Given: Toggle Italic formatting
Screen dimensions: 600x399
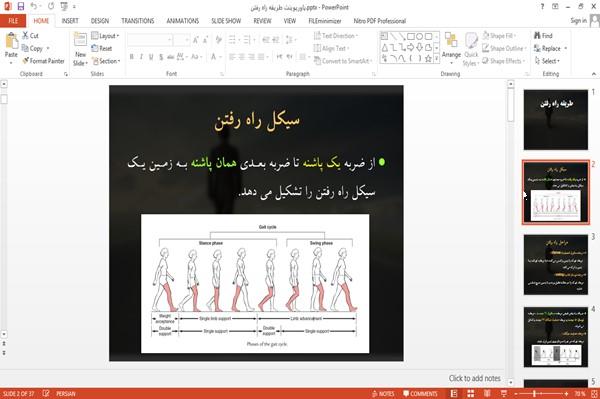Looking at the screenshot, I should (x=141, y=57).
